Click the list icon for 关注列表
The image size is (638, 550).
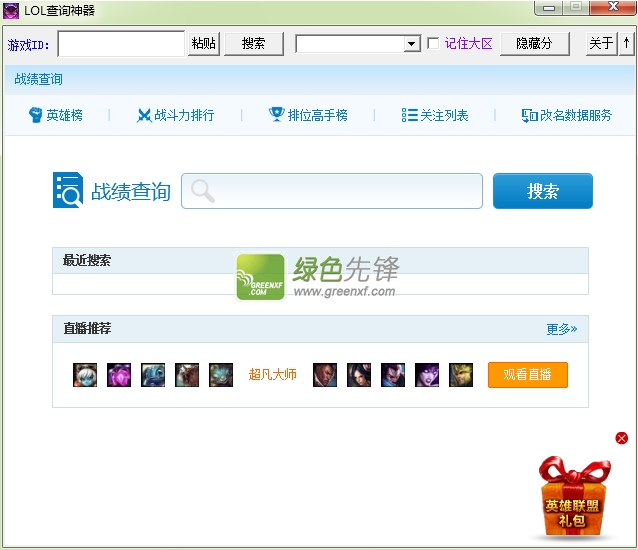point(409,115)
